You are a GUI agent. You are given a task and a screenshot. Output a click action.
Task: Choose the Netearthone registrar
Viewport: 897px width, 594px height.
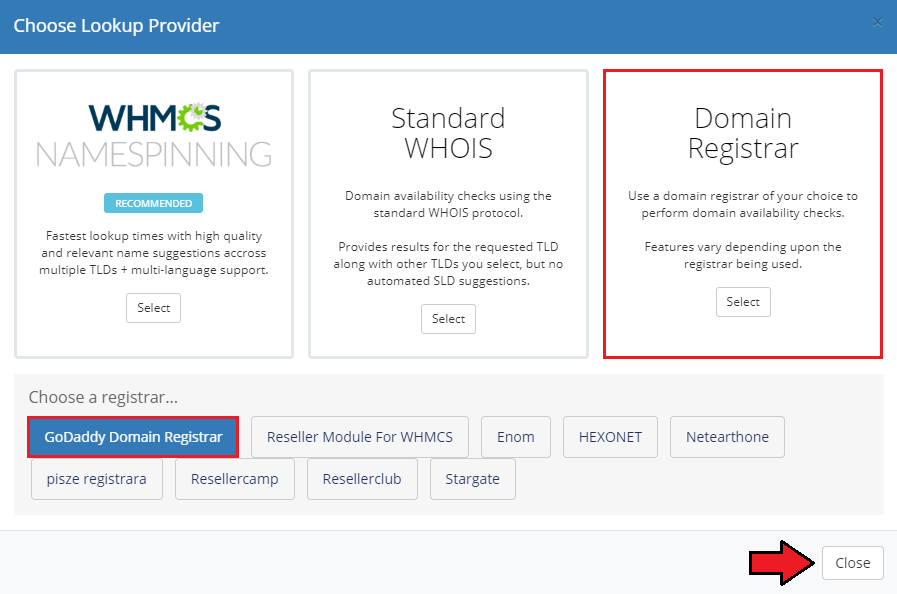[x=727, y=437]
